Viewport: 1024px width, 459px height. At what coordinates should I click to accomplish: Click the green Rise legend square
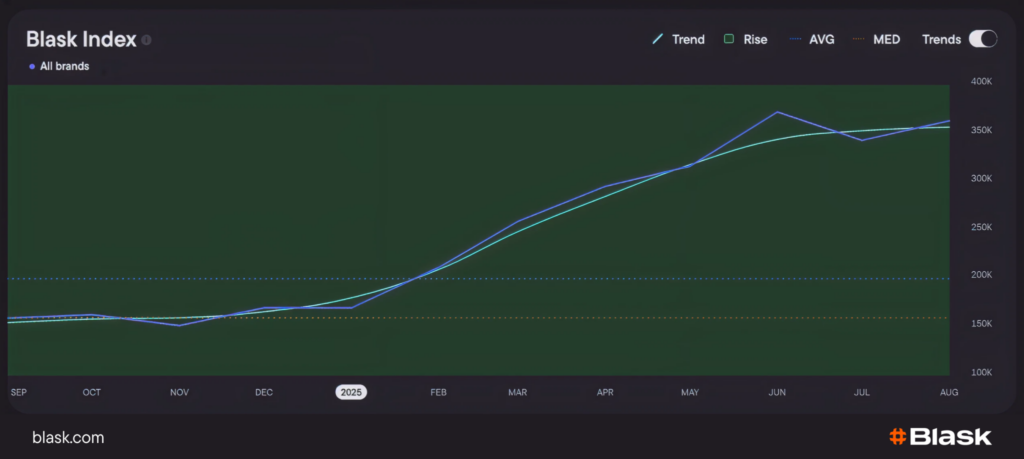click(730, 39)
